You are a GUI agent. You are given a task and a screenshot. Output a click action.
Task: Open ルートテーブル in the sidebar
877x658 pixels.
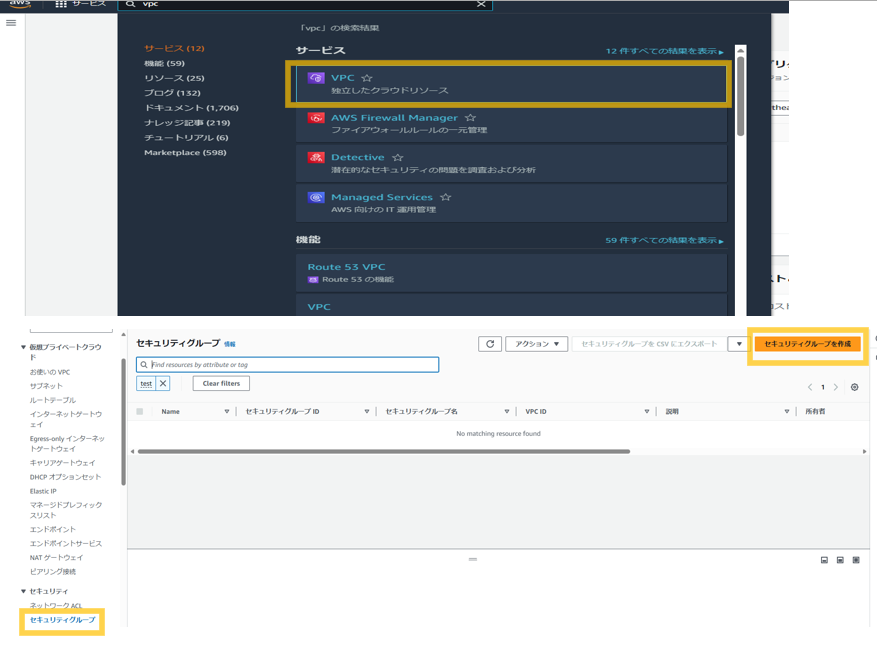coord(53,400)
